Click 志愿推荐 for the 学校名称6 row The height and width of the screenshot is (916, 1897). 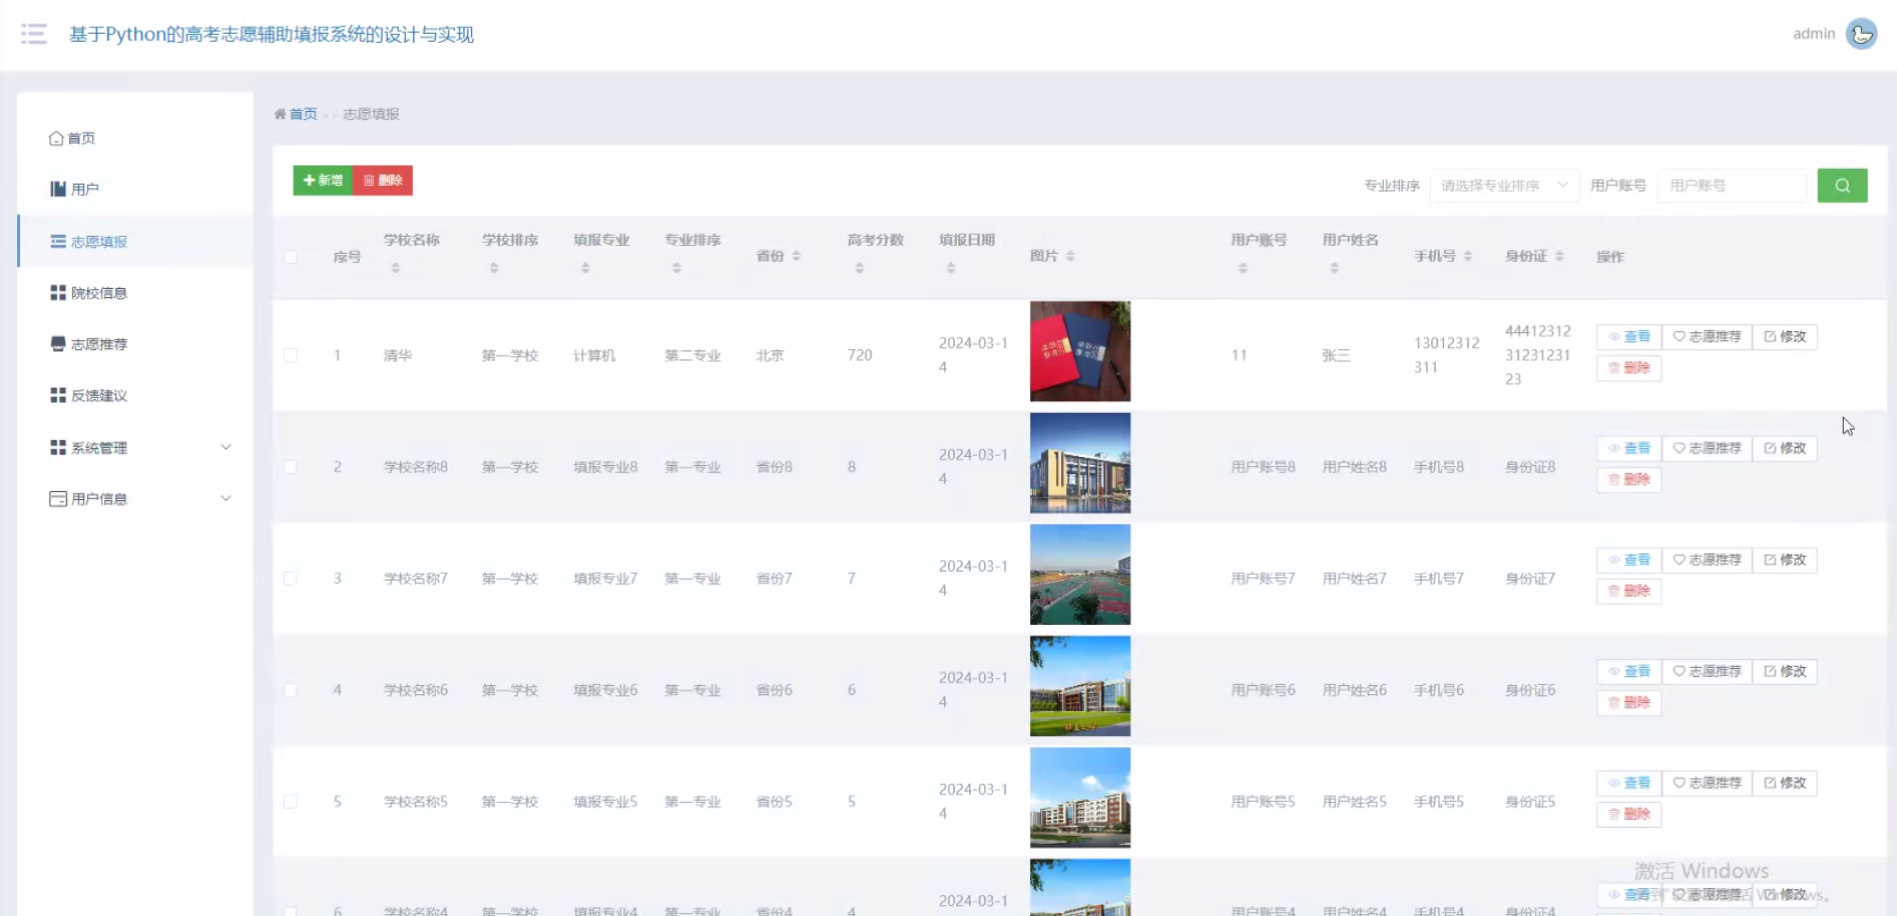(x=1706, y=671)
